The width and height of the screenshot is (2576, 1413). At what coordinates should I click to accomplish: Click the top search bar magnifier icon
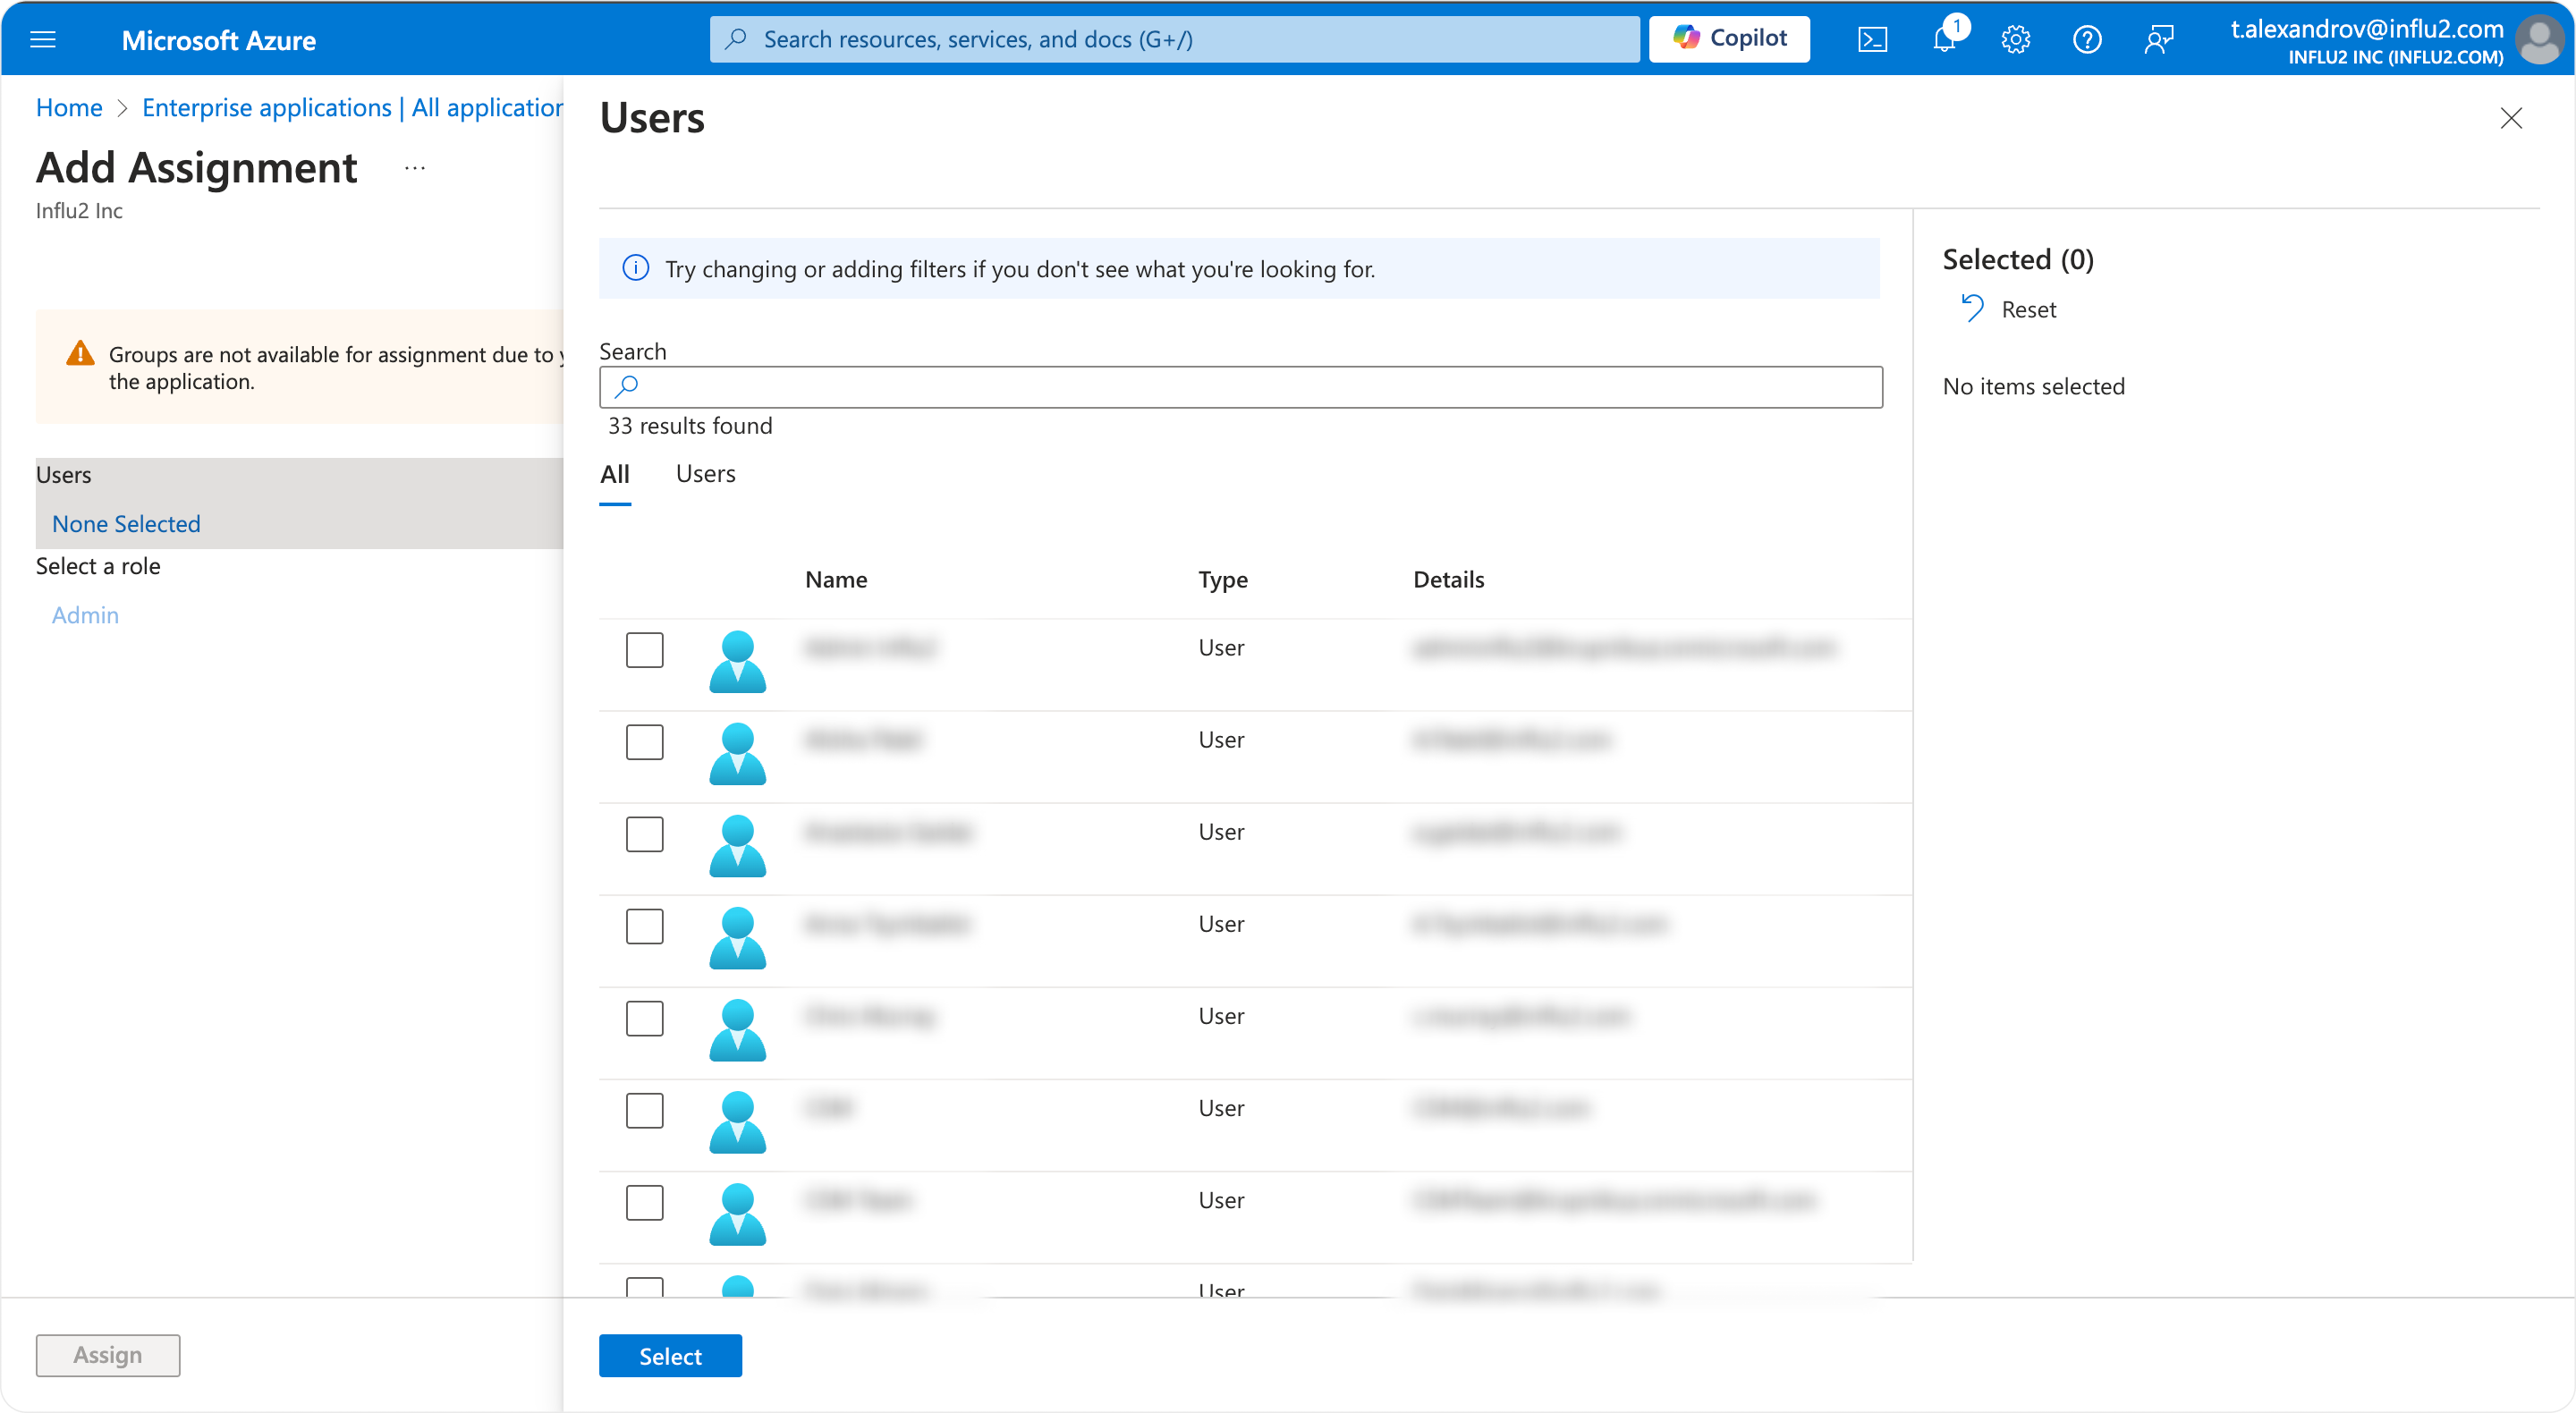[737, 39]
